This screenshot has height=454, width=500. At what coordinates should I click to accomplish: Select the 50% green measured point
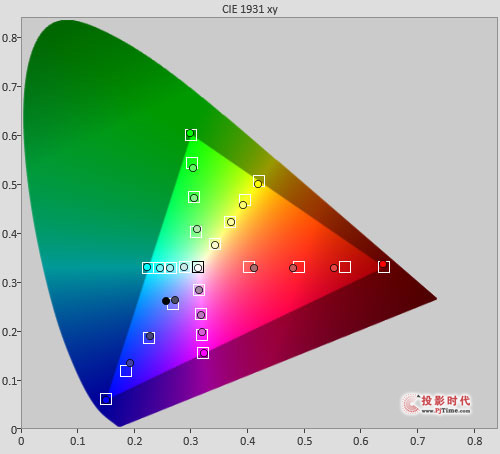click(x=194, y=198)
